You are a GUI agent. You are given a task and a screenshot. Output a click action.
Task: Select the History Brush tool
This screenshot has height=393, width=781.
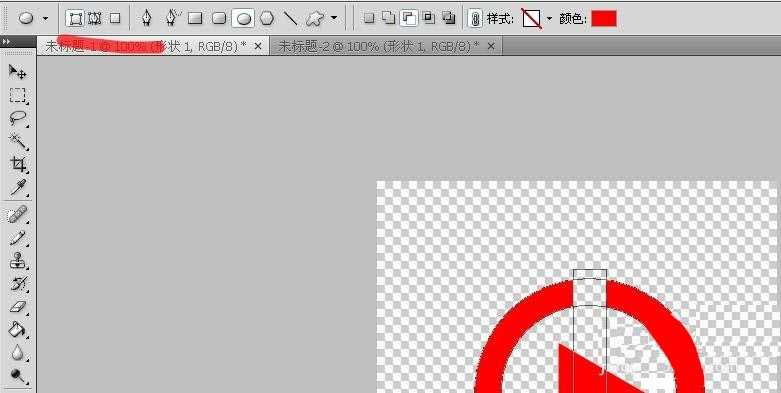tap(18, 284)
